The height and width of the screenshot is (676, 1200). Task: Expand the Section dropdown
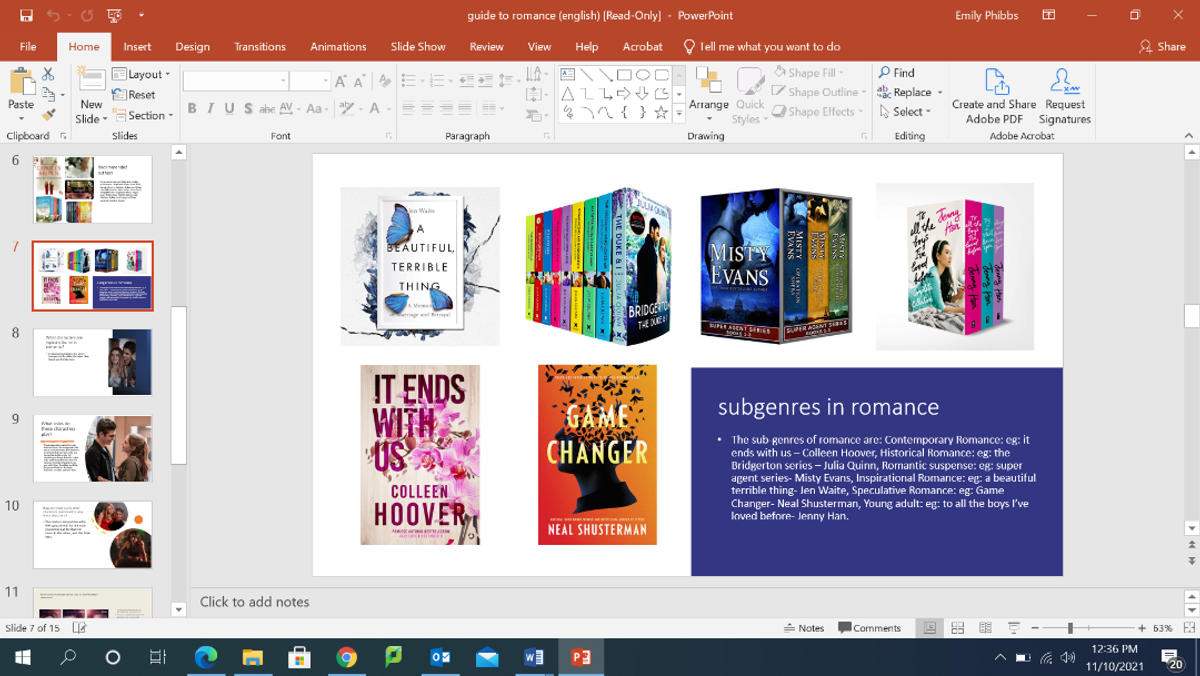143,115
